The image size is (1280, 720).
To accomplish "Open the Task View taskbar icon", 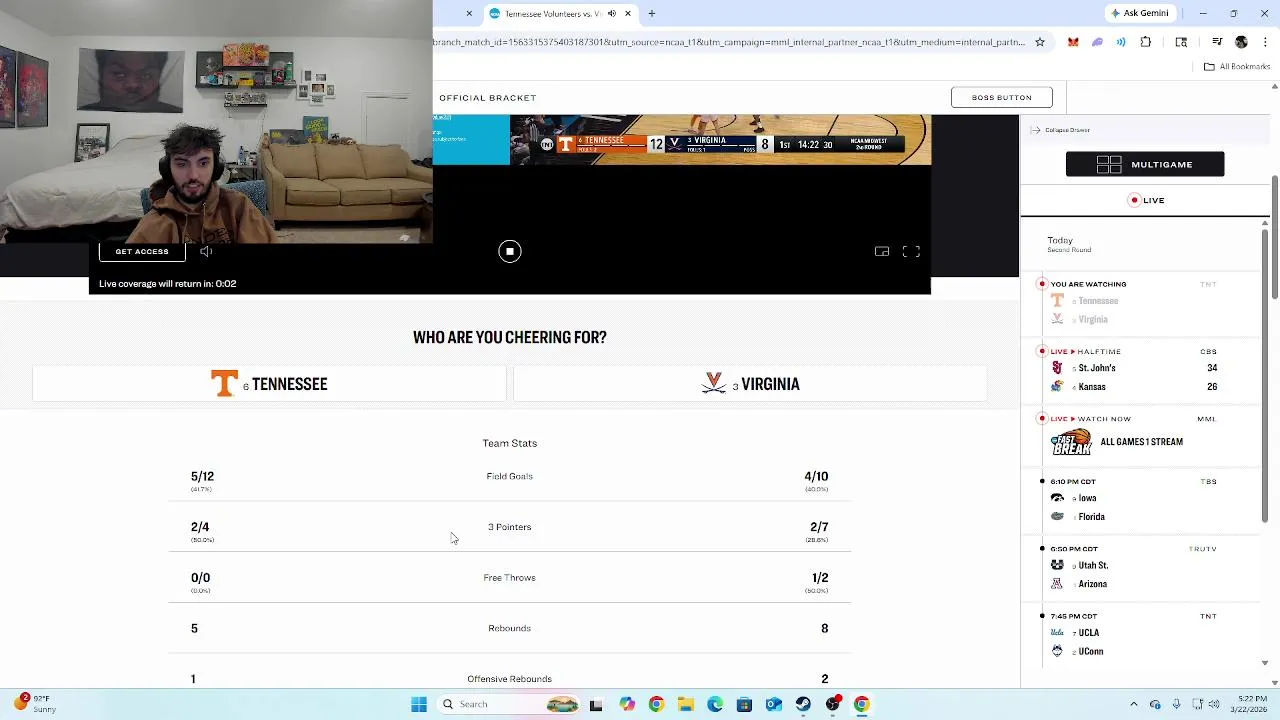I will [596, 704].
